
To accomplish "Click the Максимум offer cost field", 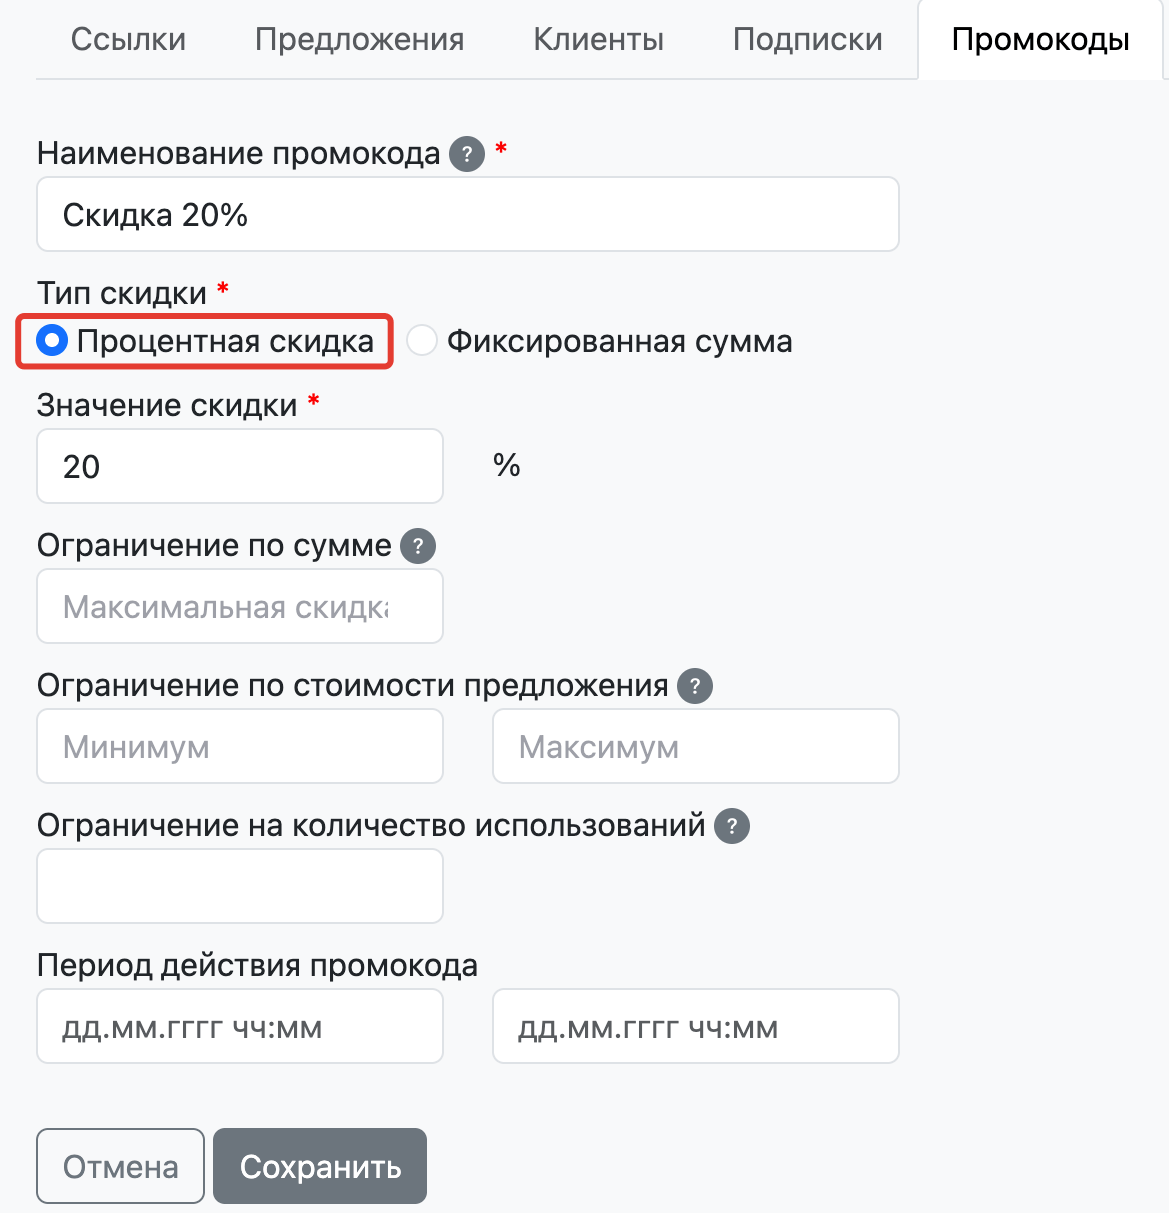I will (x=695, y=747).
